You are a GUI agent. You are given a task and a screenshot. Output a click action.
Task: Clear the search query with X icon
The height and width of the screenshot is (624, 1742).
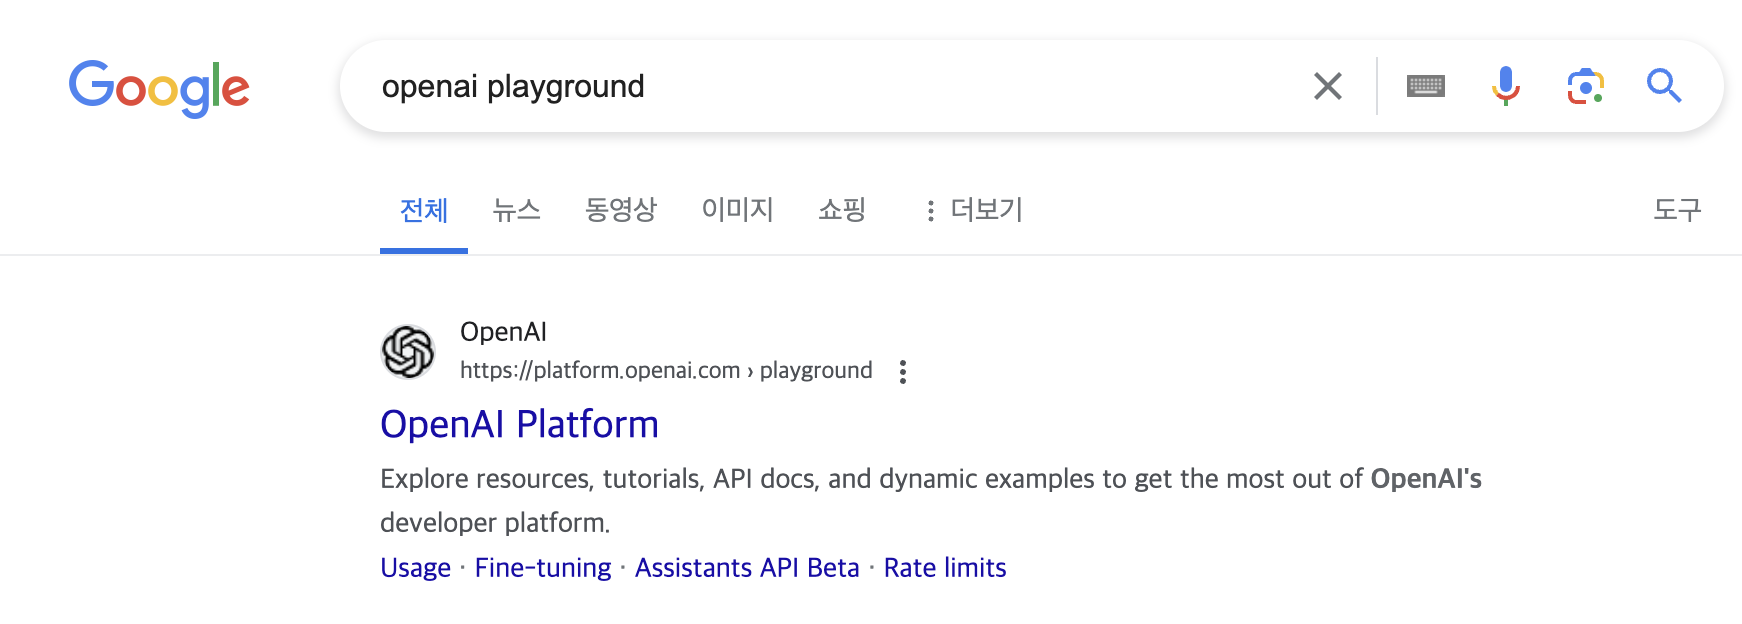(1327, 86)
